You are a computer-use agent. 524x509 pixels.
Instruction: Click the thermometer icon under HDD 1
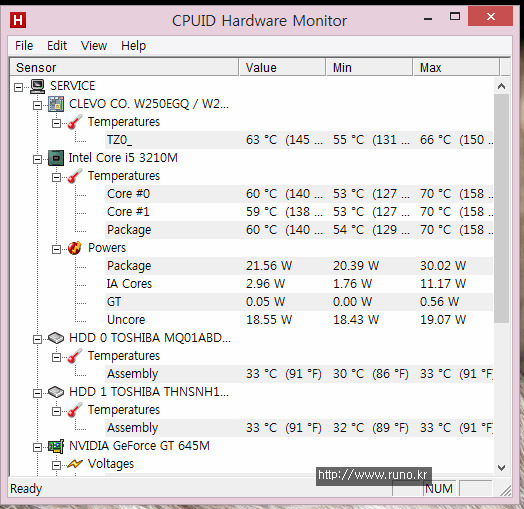click(75, 410)
